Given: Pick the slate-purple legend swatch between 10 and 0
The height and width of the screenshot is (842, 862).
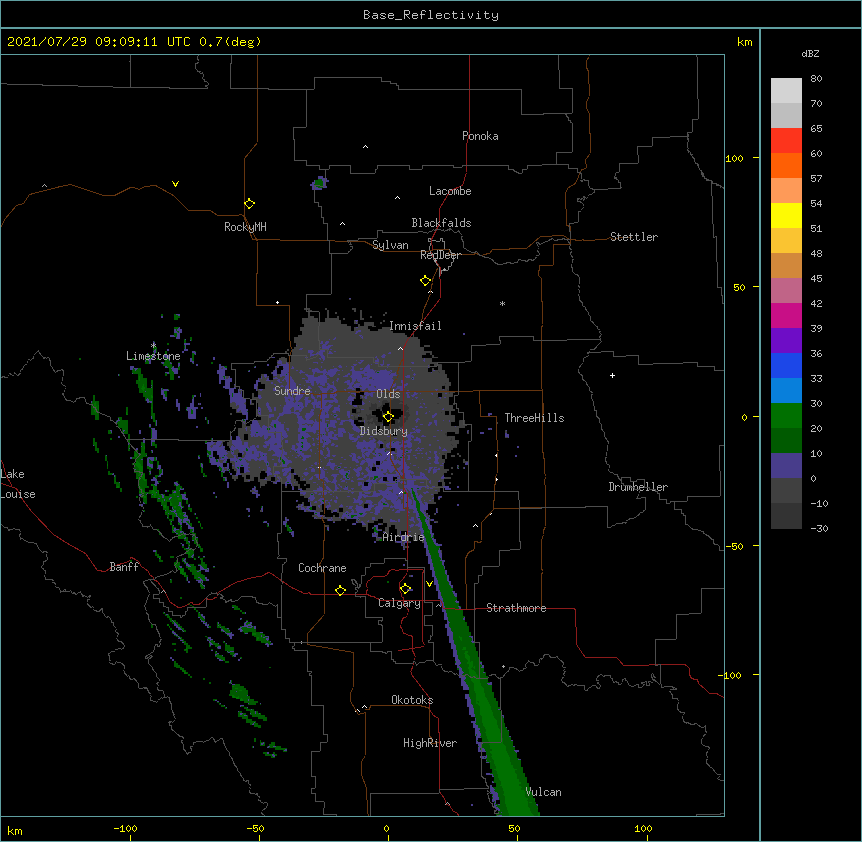Looking at the screenshot, I should coord(786,466).
